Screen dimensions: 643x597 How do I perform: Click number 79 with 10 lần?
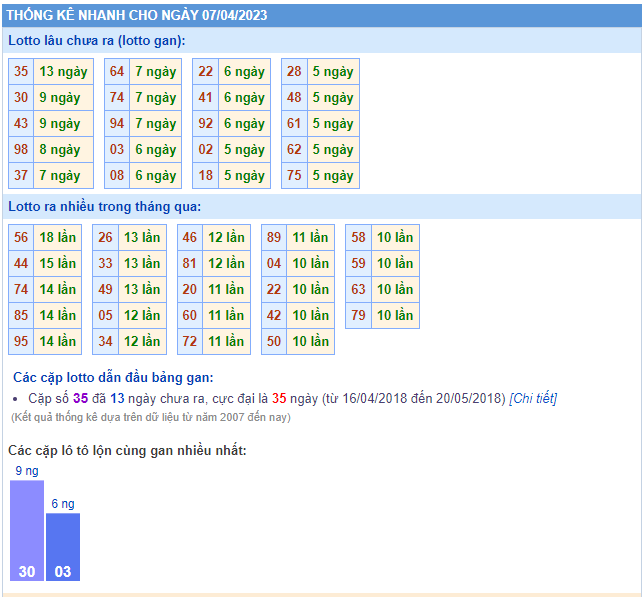click(358, 316)
